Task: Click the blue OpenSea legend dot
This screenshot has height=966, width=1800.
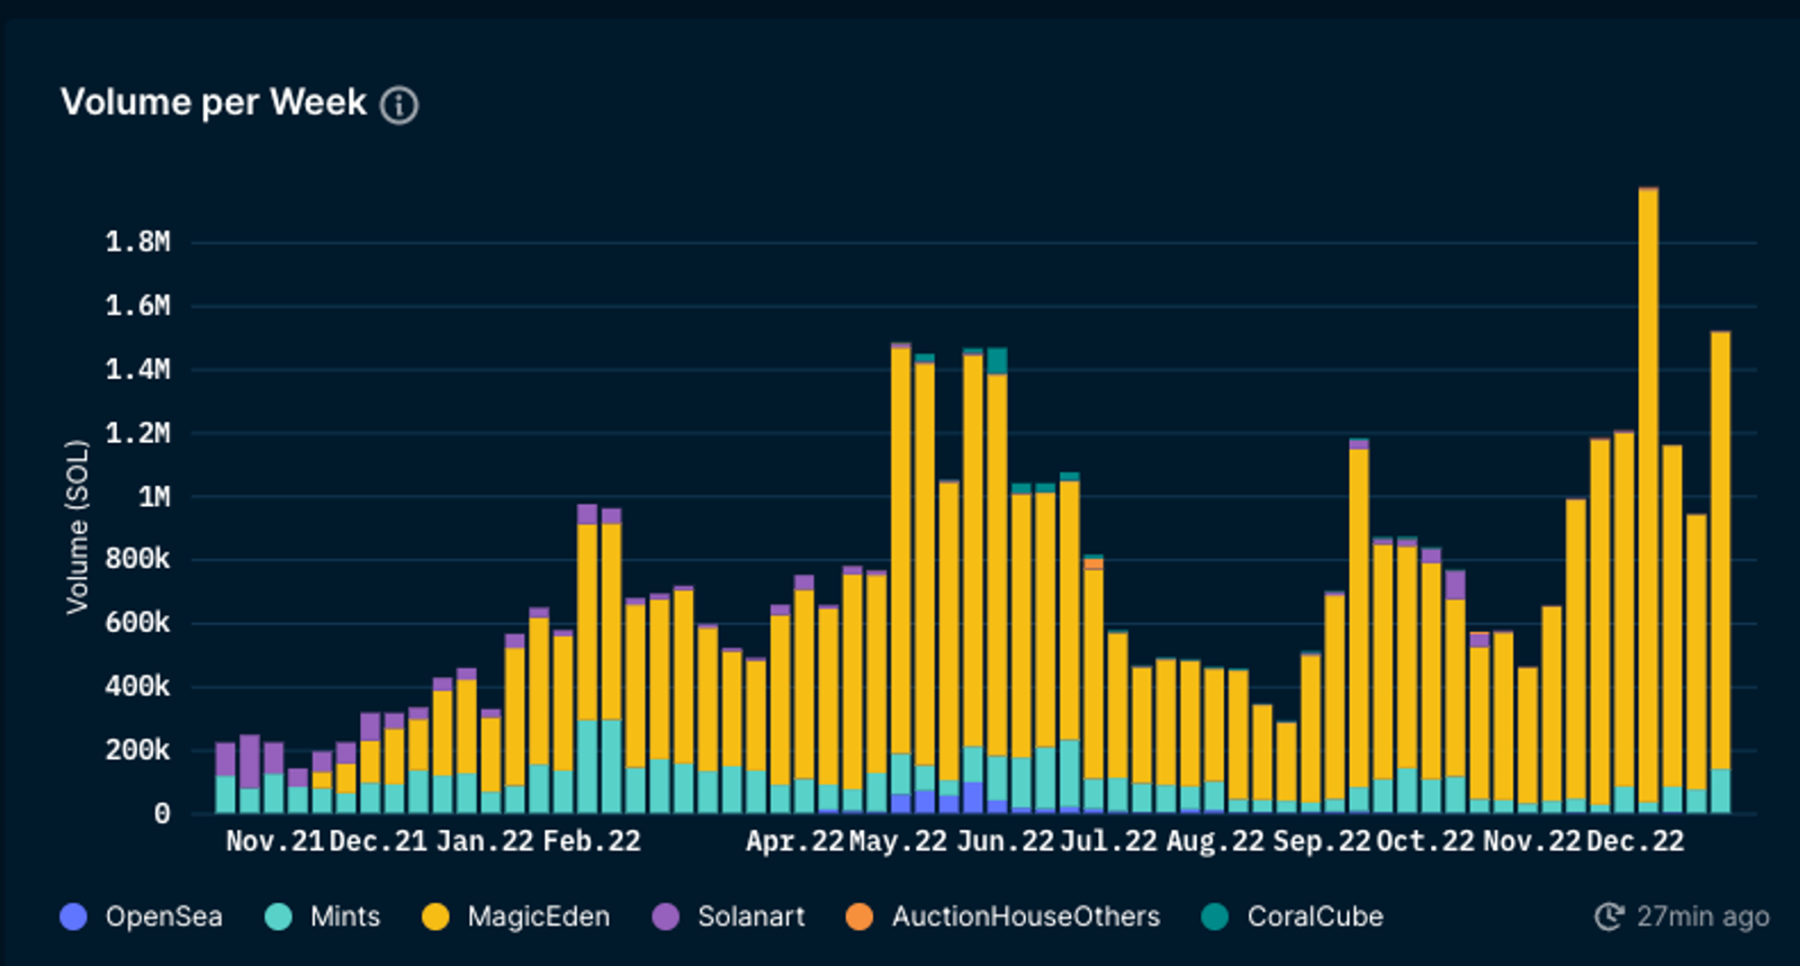Action: pos(74,916)
